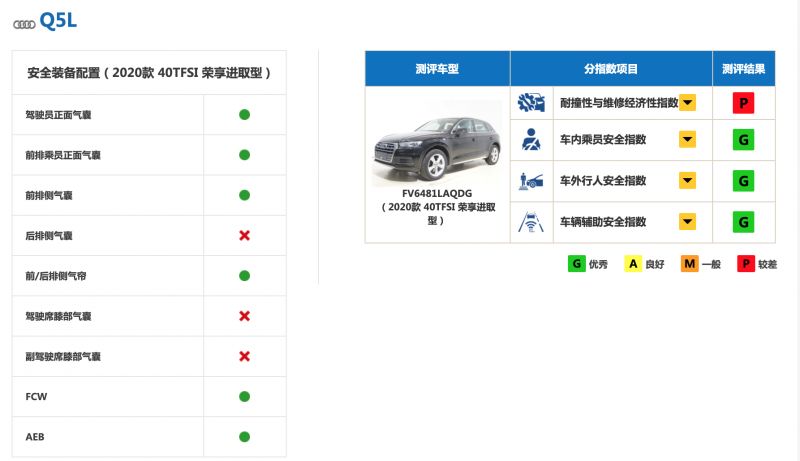Click the pedestrian safety icon

pos(531,181)
